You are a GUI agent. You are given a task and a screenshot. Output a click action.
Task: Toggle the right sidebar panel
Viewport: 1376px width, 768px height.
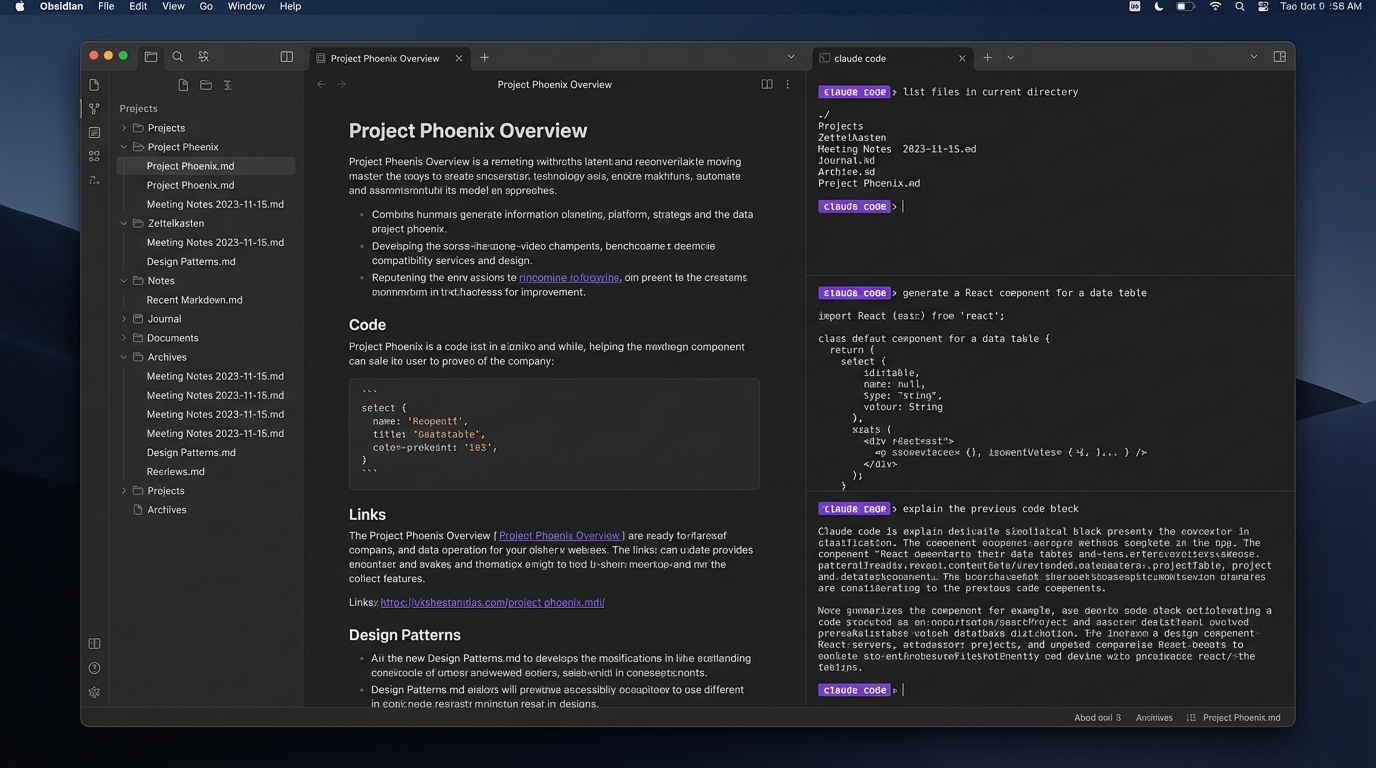[1279, 57]
